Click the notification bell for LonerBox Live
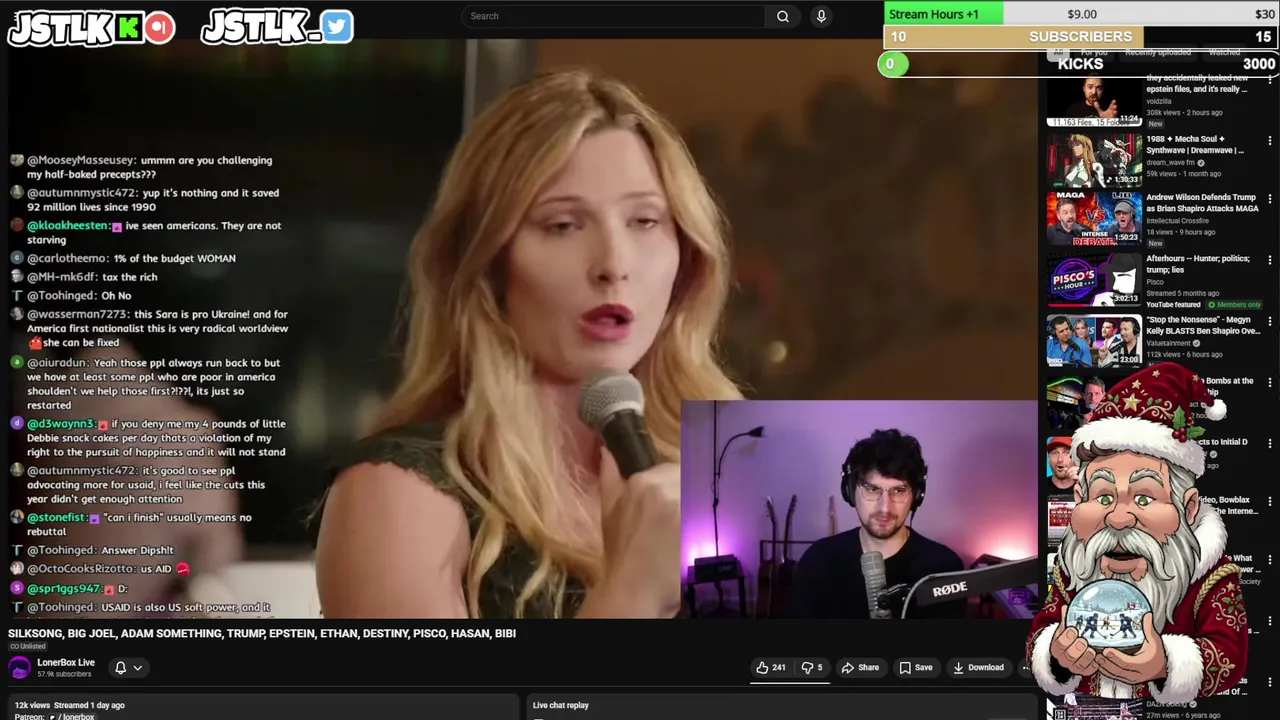Screen dimensions: 1280x720 120,668
